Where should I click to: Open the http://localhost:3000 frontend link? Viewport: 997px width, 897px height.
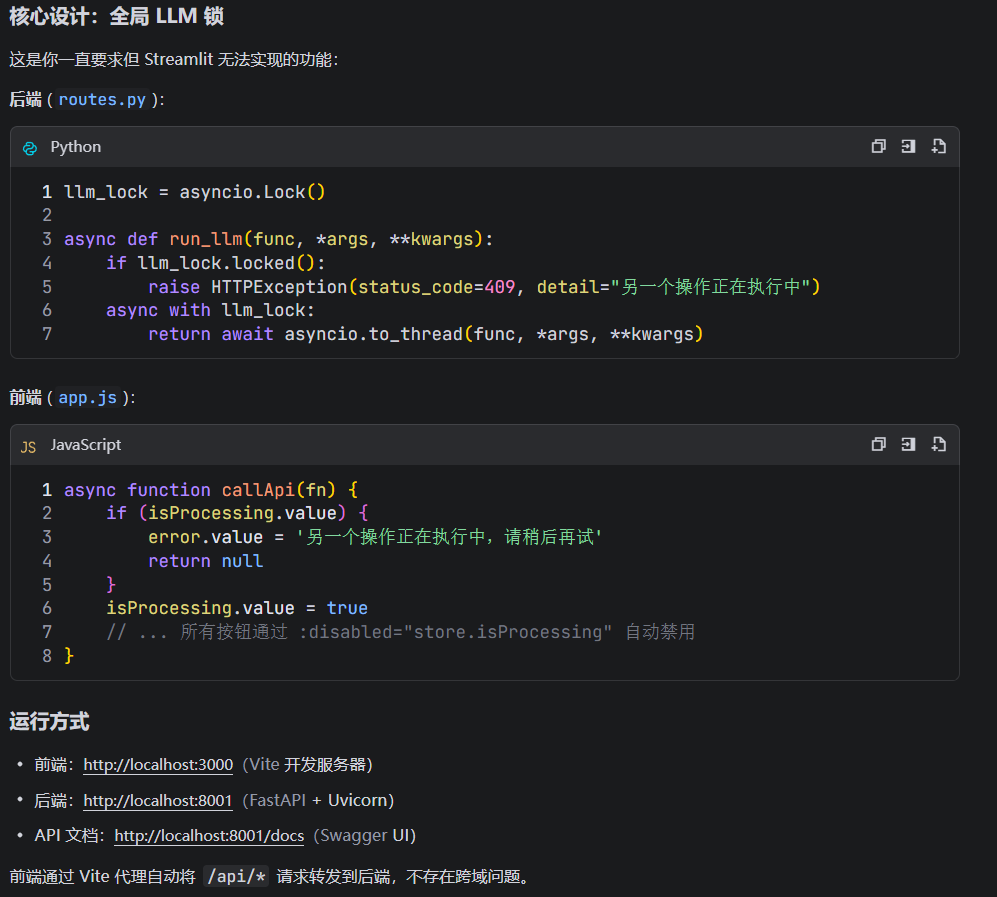pyautogui.click(x=158, y=765)
